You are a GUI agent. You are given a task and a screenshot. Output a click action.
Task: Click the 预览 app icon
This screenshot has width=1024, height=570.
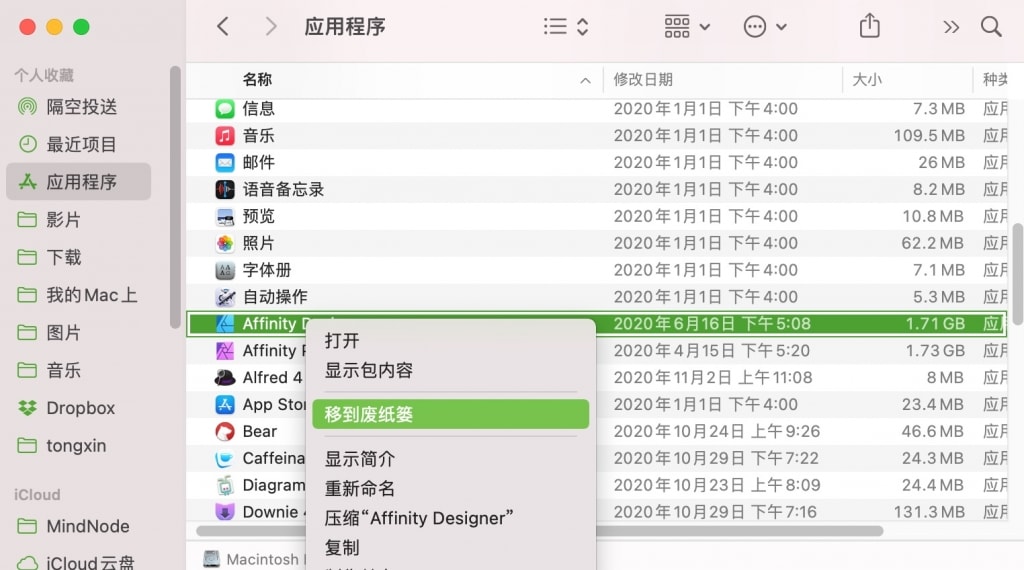225,216
